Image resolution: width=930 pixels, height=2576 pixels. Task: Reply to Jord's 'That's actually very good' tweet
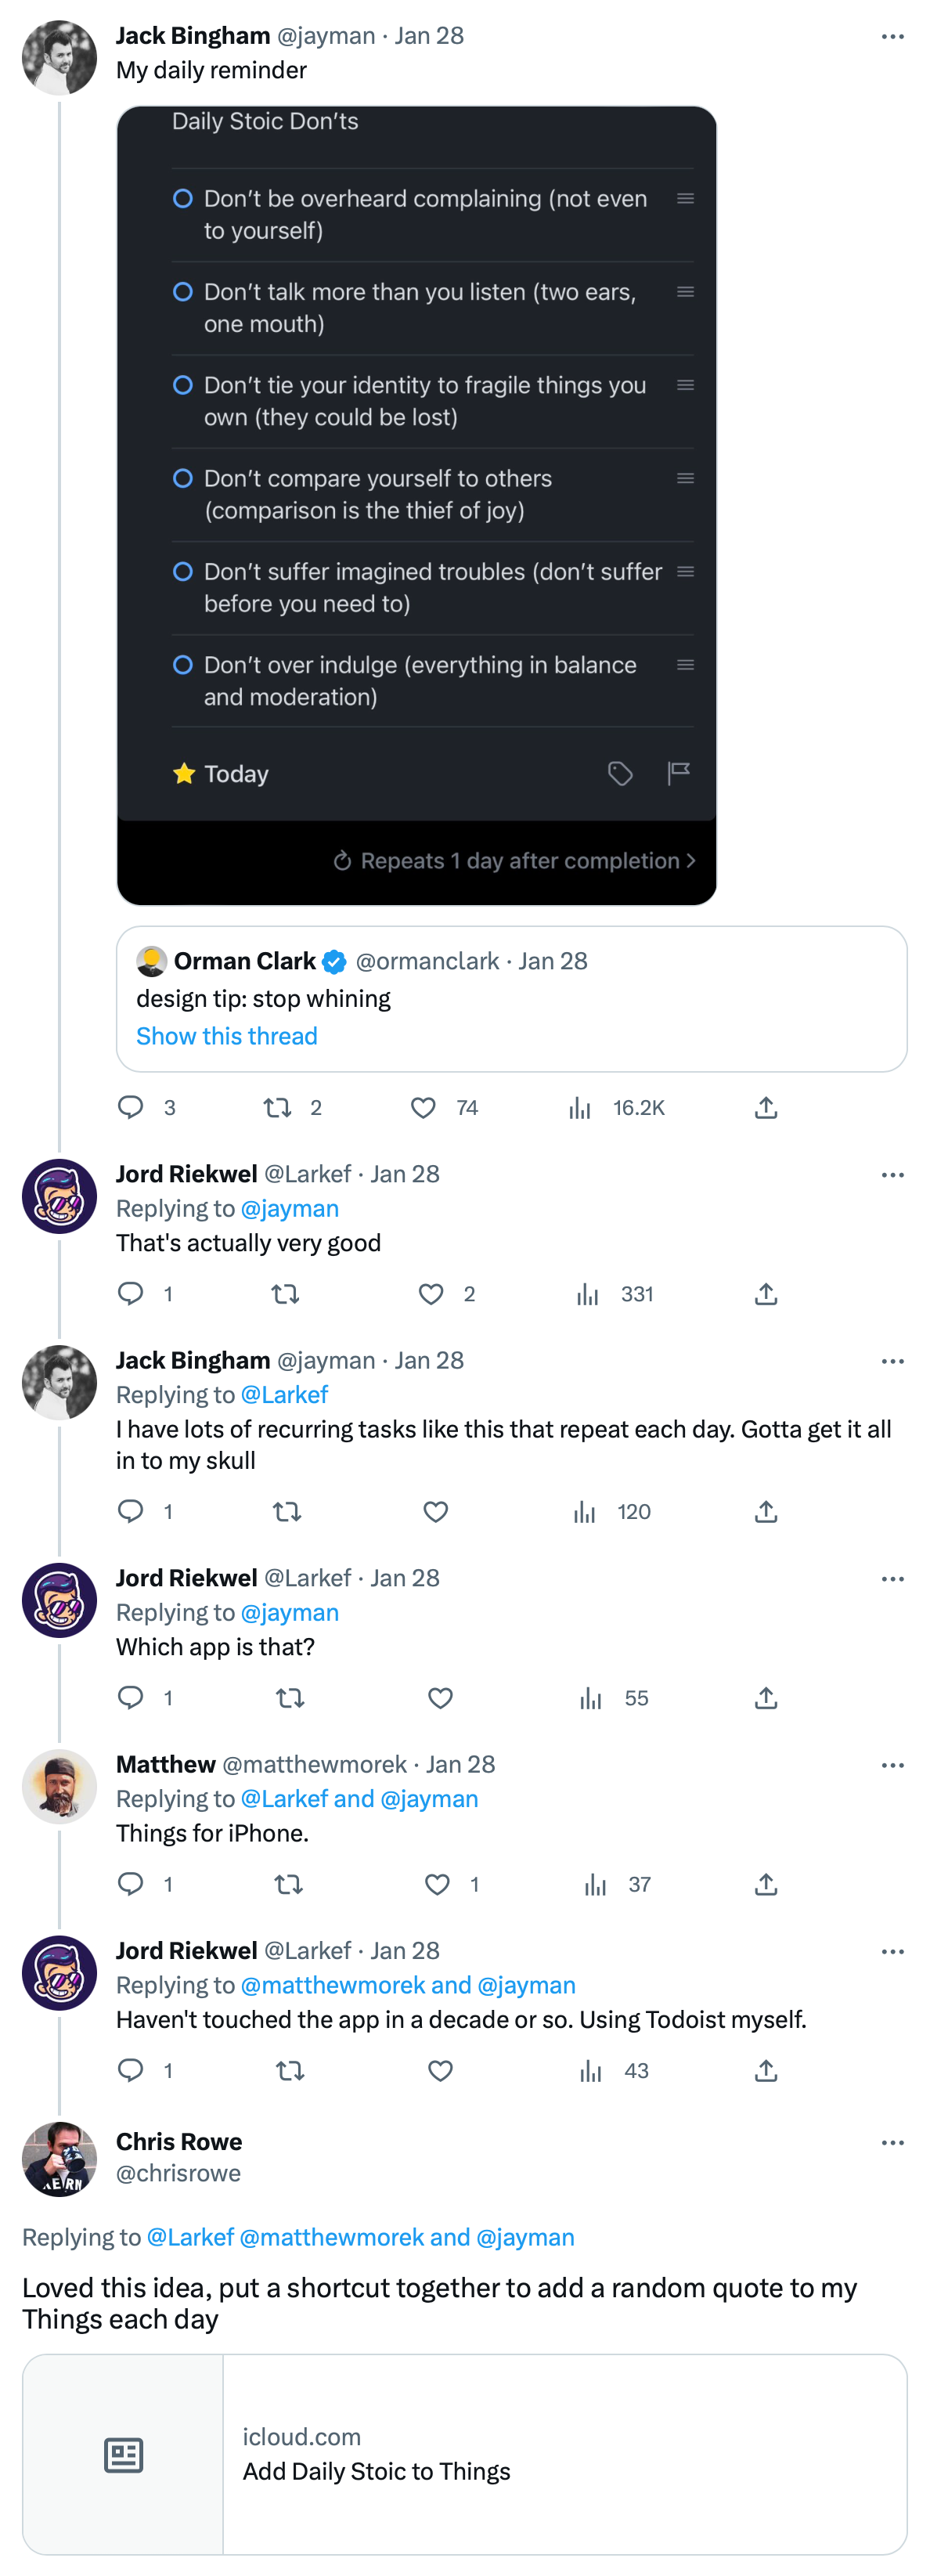tap(131, 1293)
